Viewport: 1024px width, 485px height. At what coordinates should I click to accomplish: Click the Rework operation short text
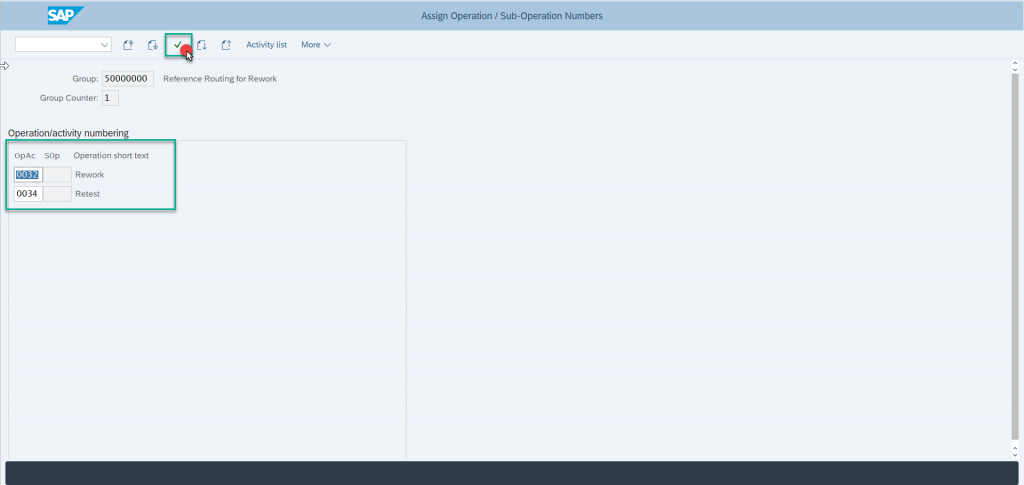point(89,175)
